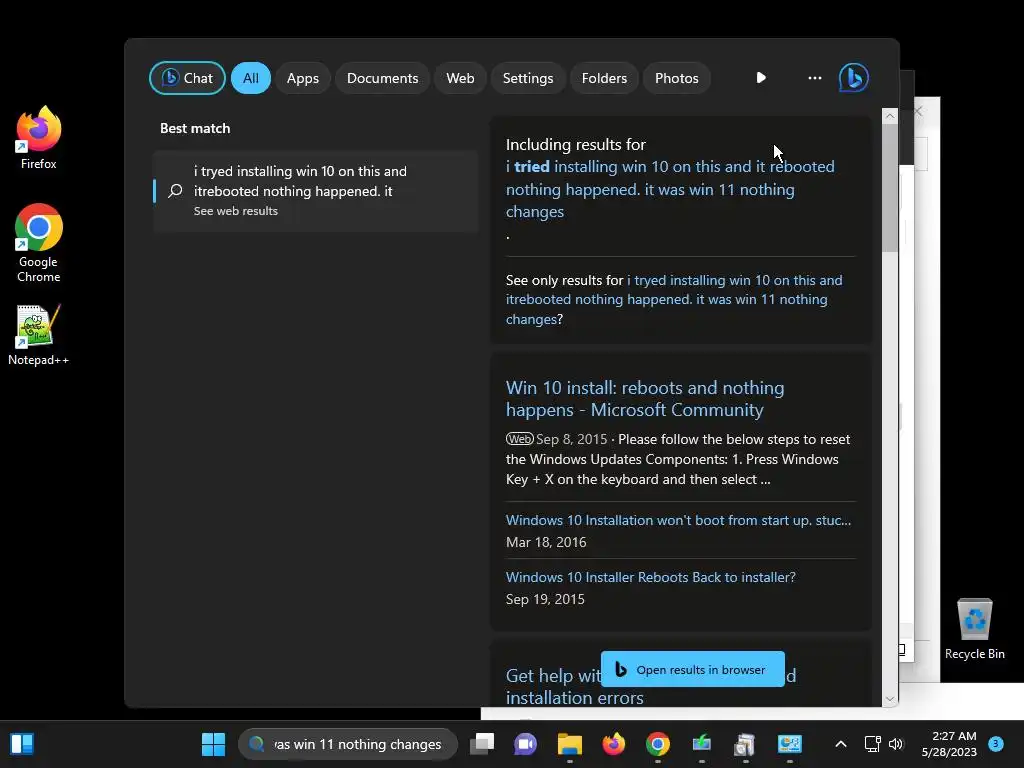The width and height of the screenshot is (1024, 768).
Task: Open Task View on the taskbar
Action: (482, 744)
